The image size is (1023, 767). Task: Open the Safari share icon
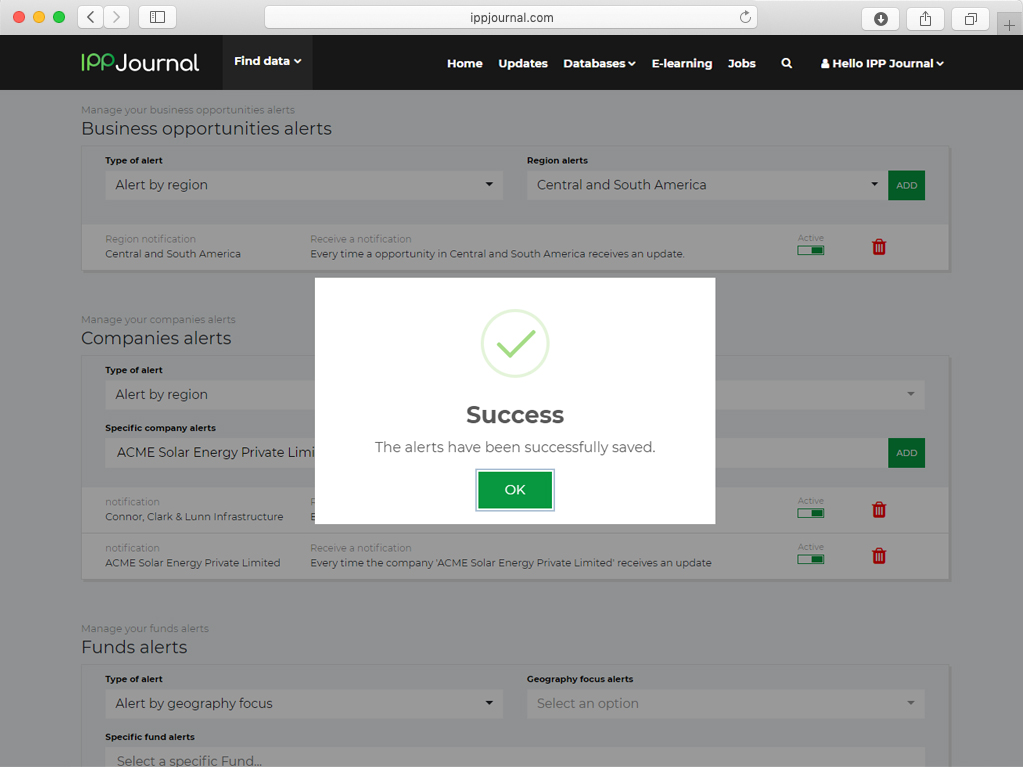[925, 18]
